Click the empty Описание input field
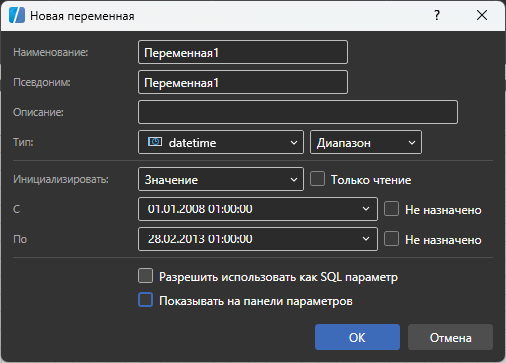The height and width of the screenshot is (363, 506). tap(298, 112)
